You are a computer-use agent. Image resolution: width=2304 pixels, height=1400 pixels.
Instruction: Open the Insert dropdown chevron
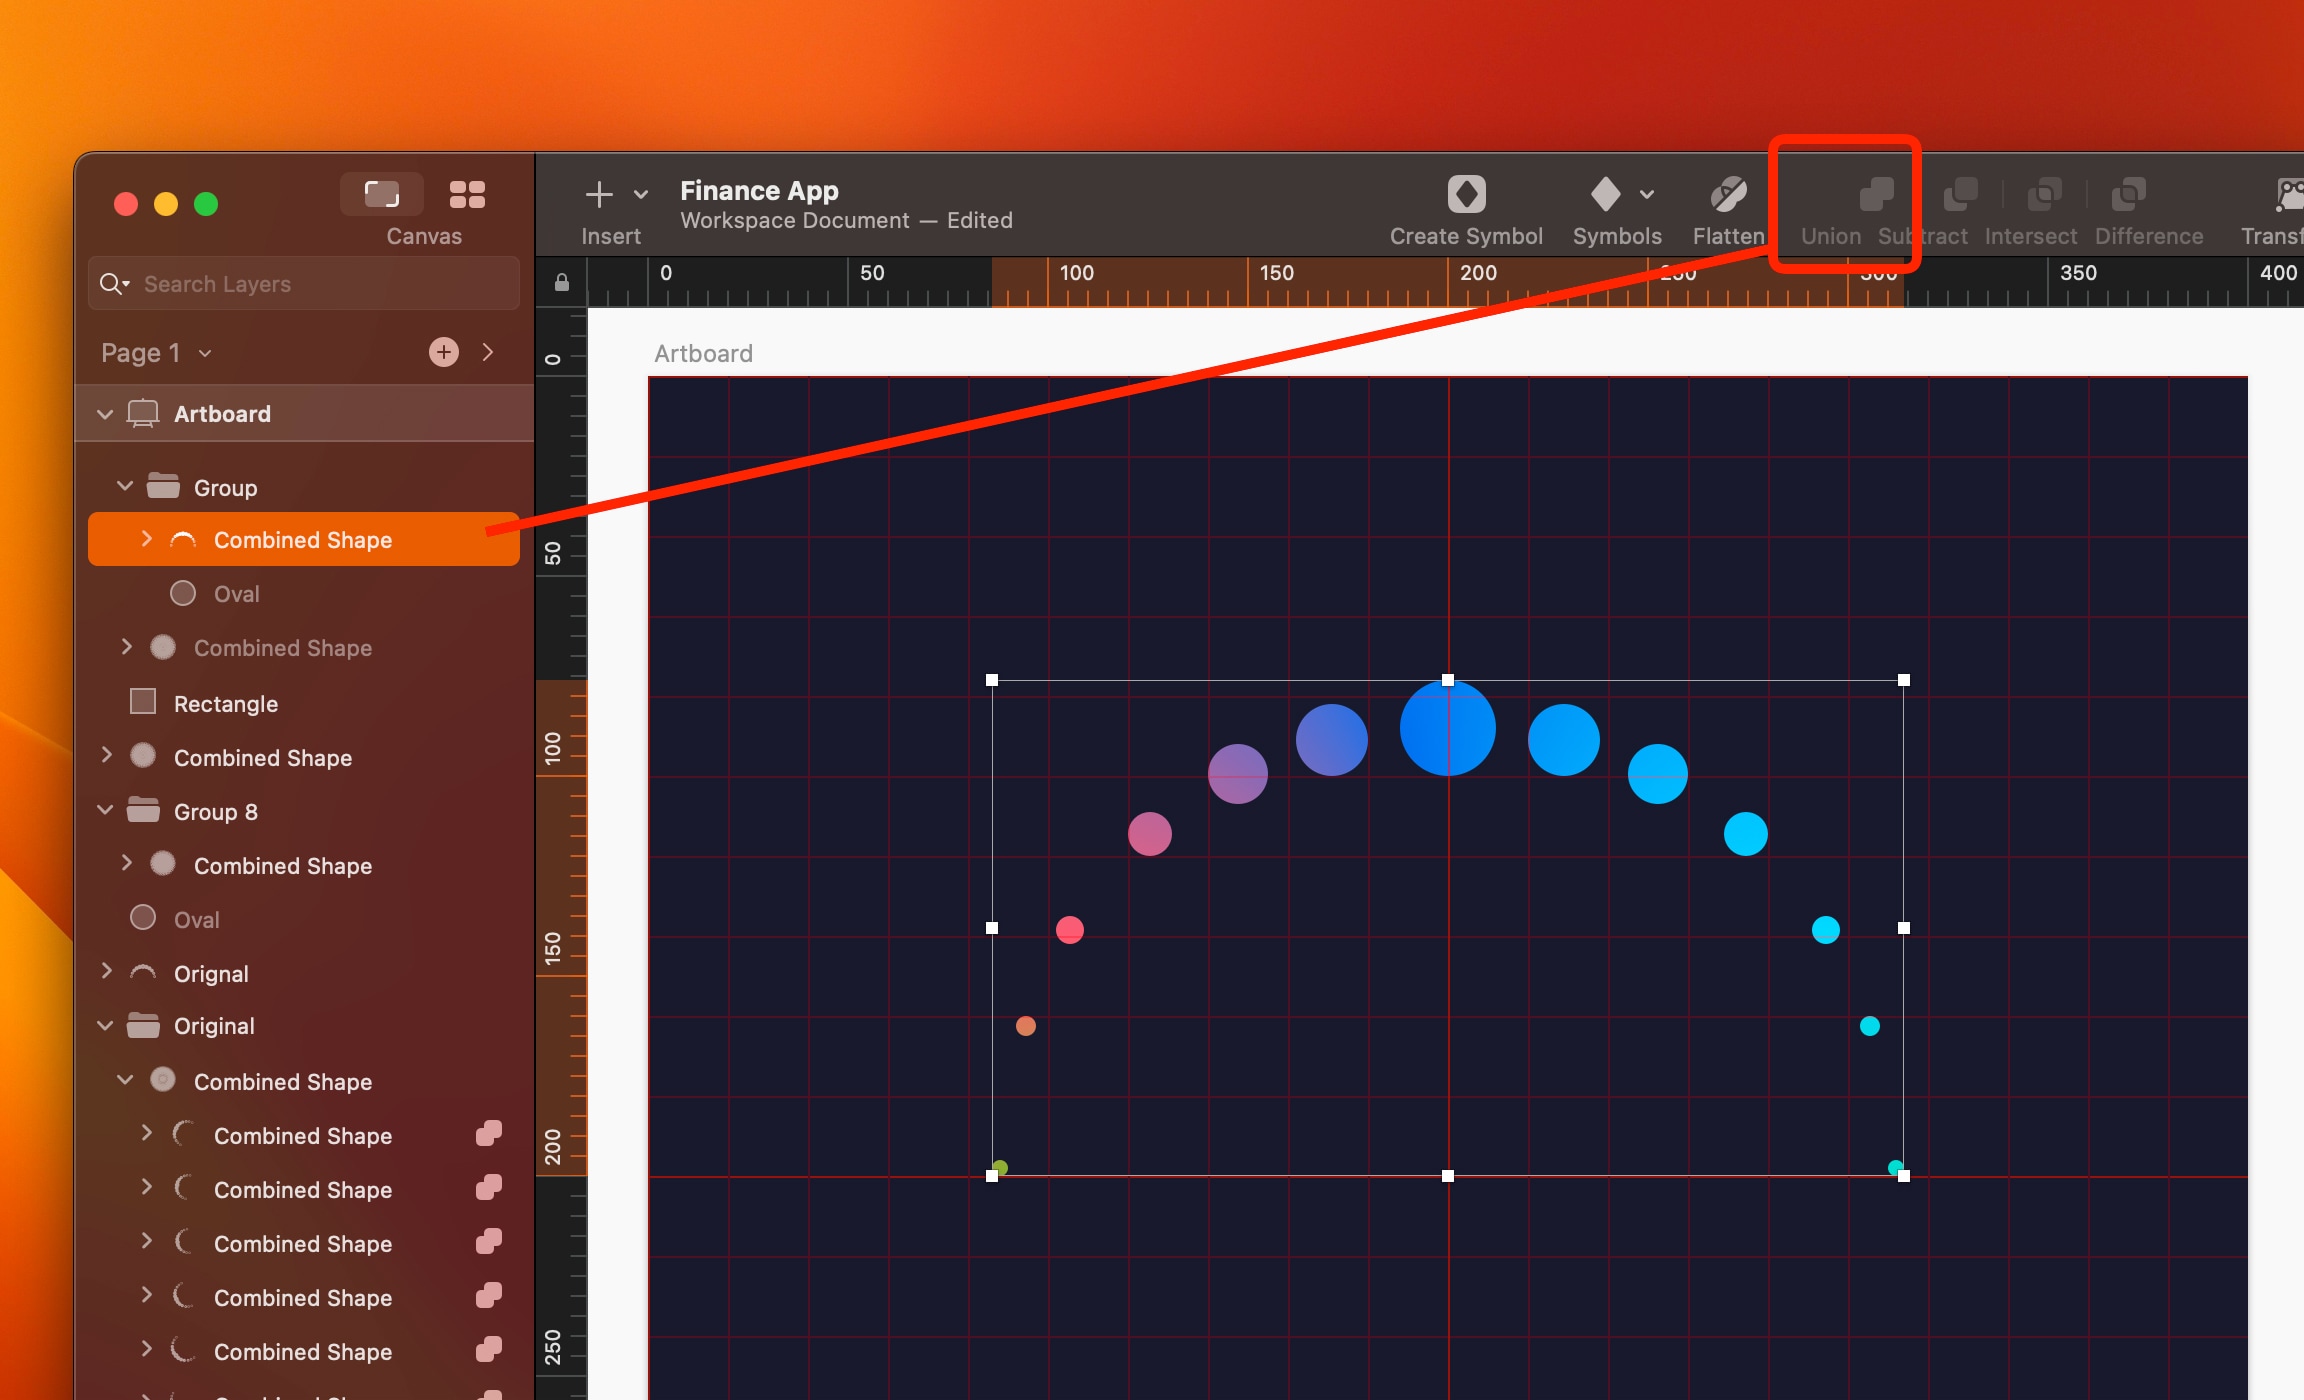640,194
